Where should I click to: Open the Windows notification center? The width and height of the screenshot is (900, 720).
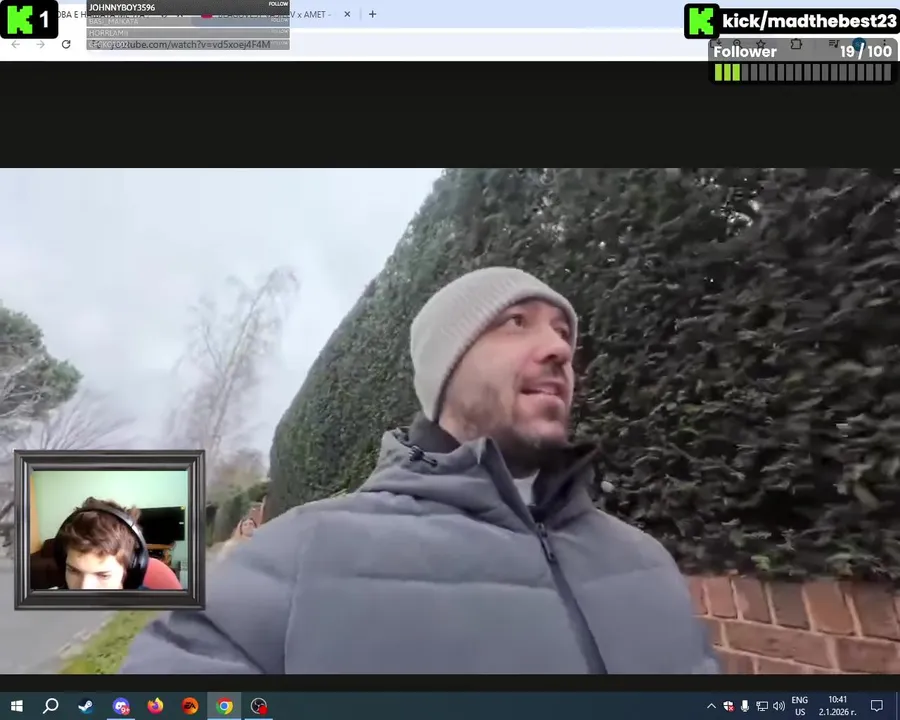876,706
